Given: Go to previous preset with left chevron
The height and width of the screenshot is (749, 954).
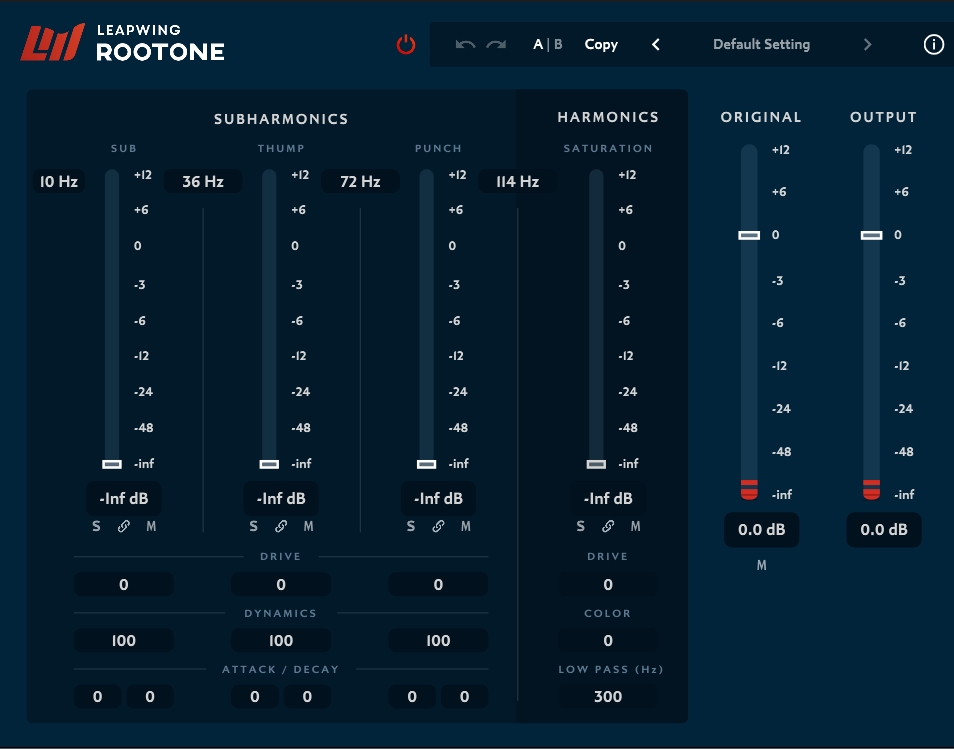Looking at the screenshot, I should (656, 44).
